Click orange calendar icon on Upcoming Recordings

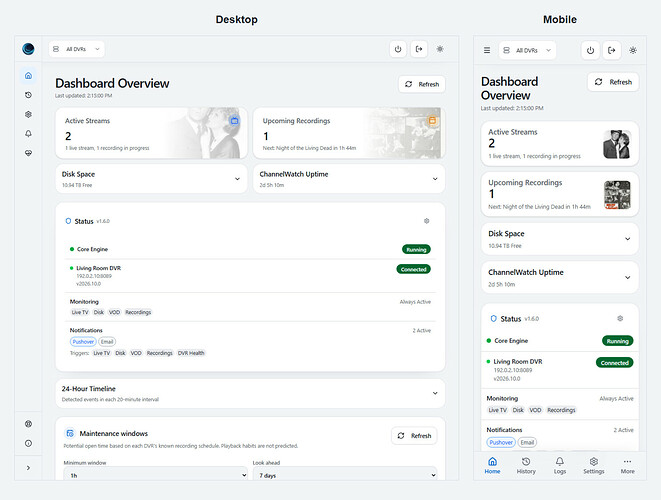(432, 121)
